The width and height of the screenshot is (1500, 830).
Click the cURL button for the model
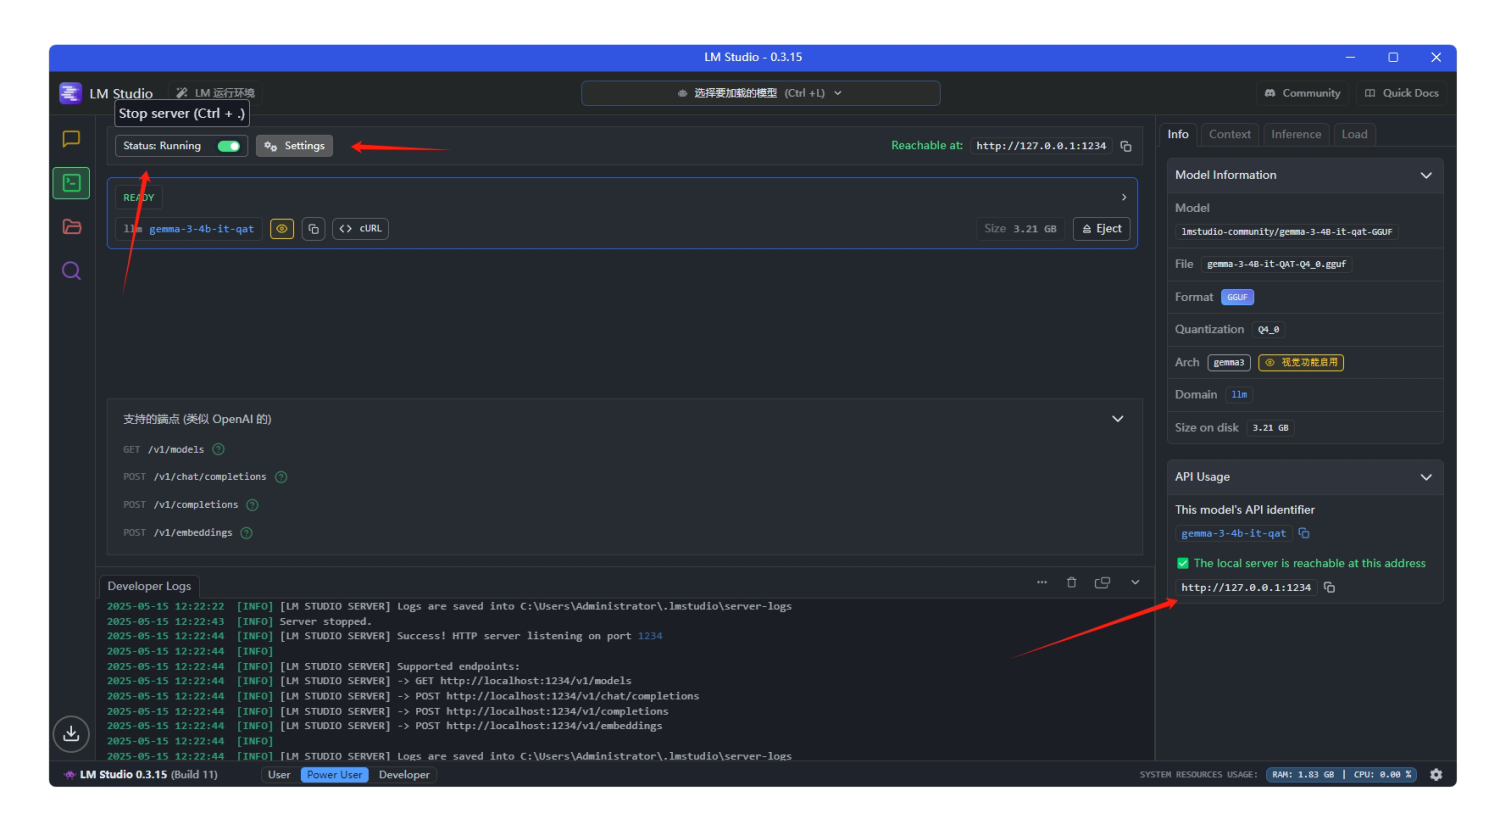360,229
